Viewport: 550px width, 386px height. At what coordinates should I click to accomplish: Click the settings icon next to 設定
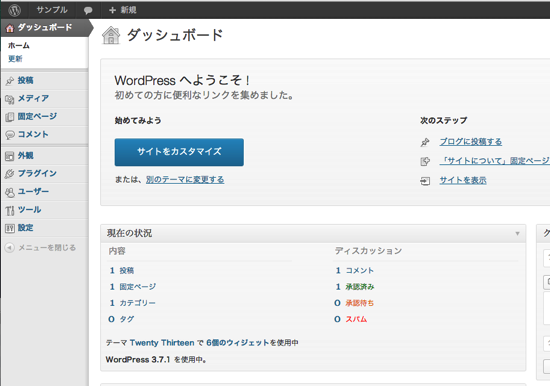point(10,228)
